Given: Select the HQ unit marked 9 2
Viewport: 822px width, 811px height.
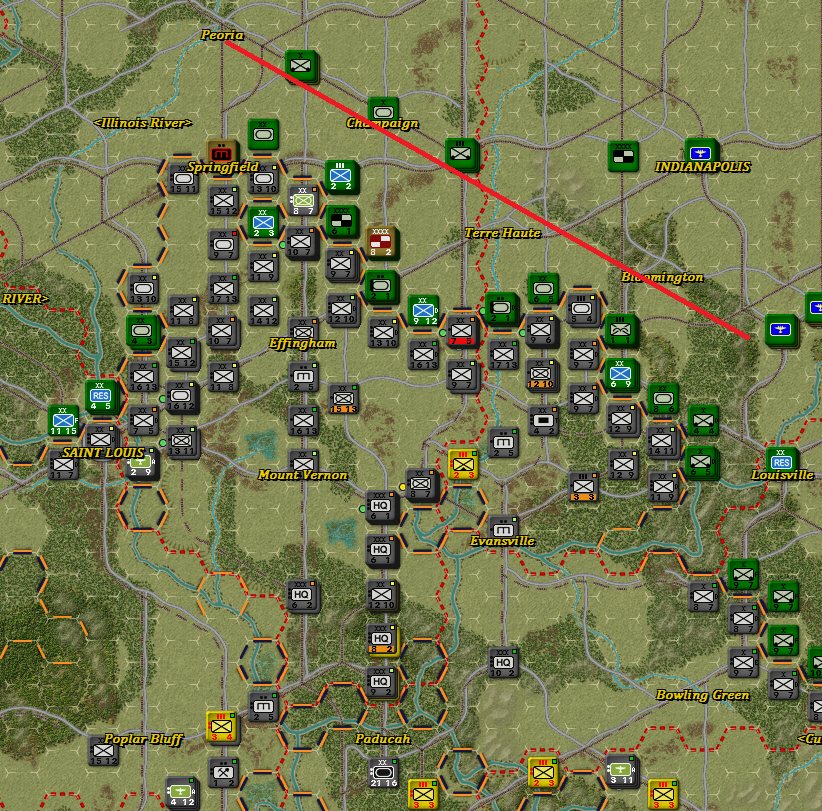Looking at the screenshot, I should [381, 682].
